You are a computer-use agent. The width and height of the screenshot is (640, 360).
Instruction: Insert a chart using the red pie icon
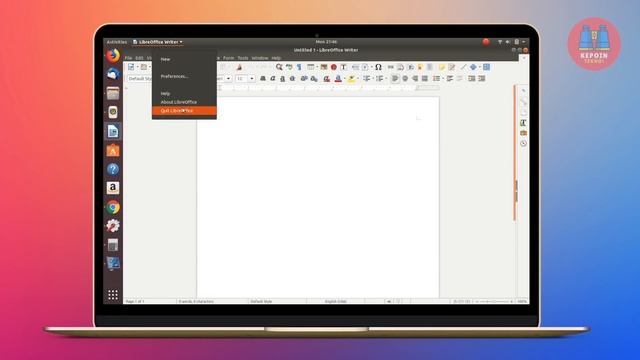point(333,67)
